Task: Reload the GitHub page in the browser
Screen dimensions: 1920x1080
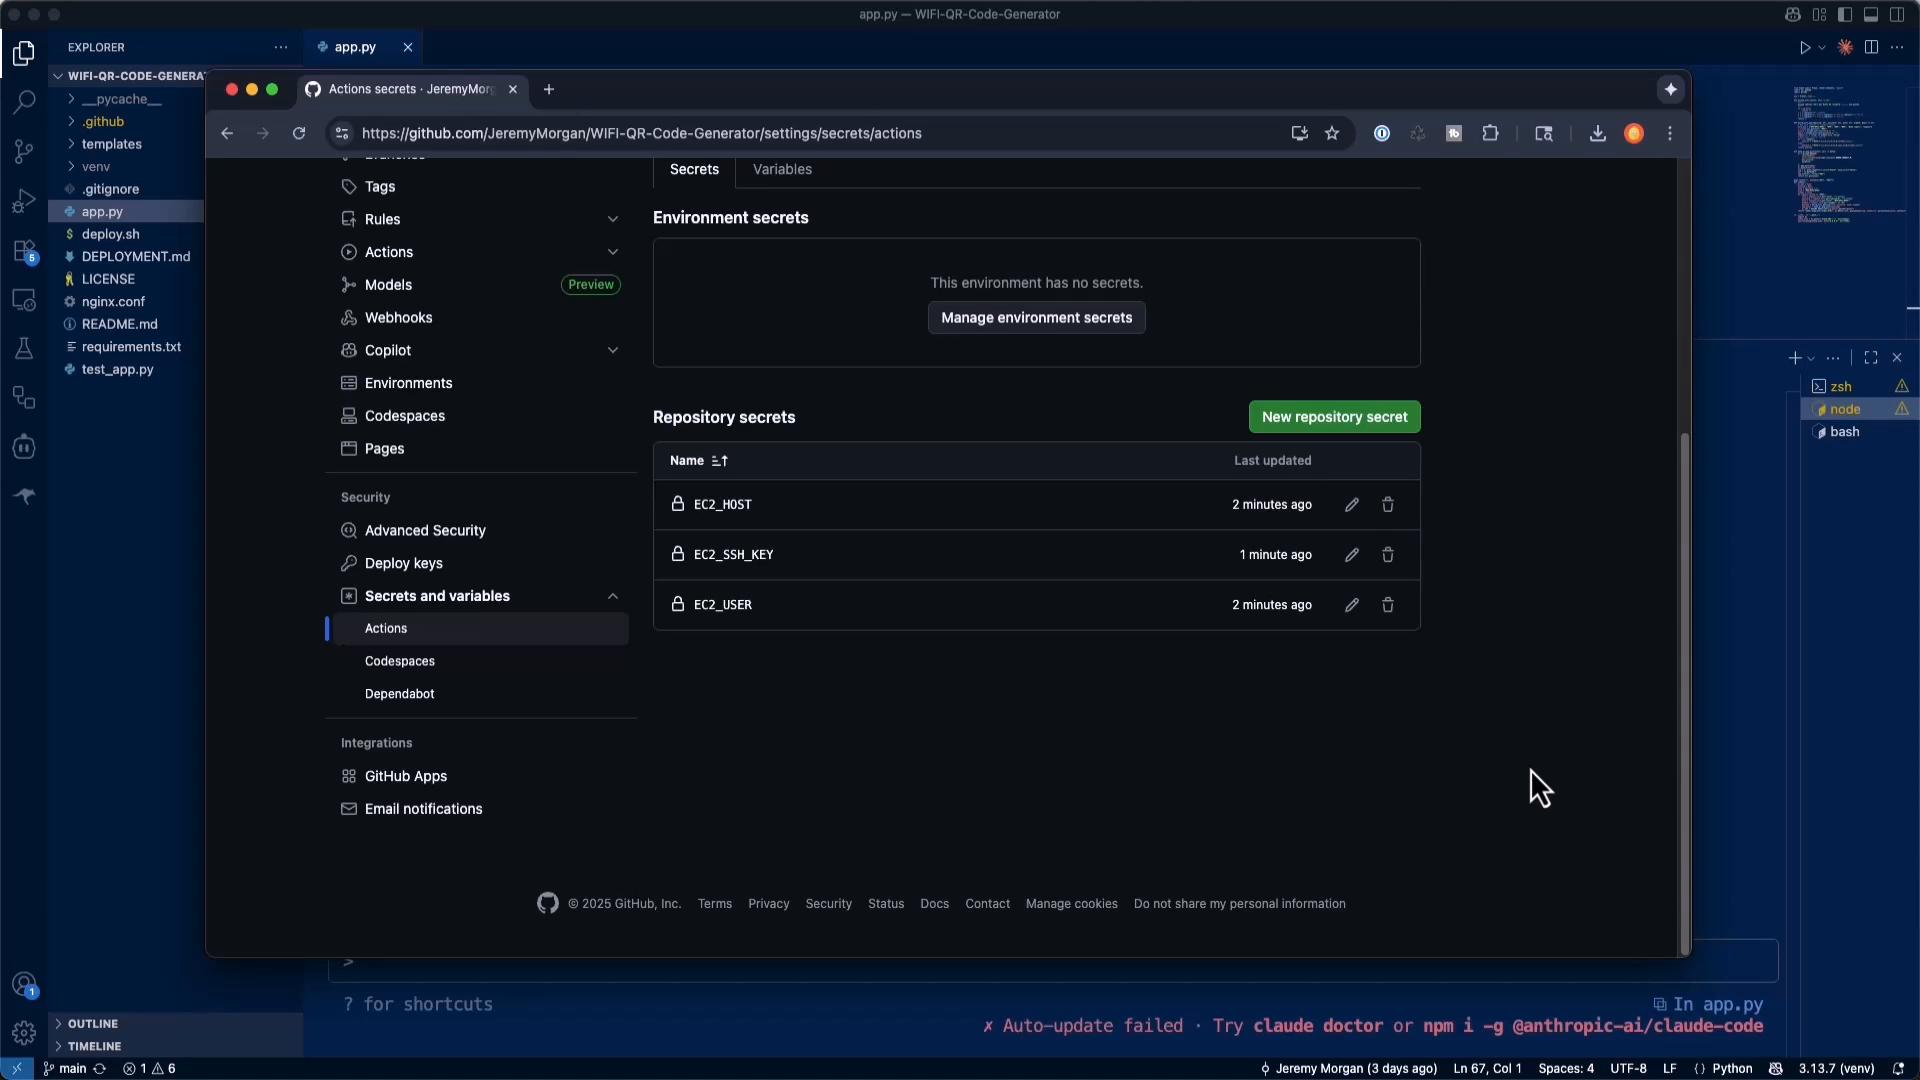Action: click(x=299, y=133)
